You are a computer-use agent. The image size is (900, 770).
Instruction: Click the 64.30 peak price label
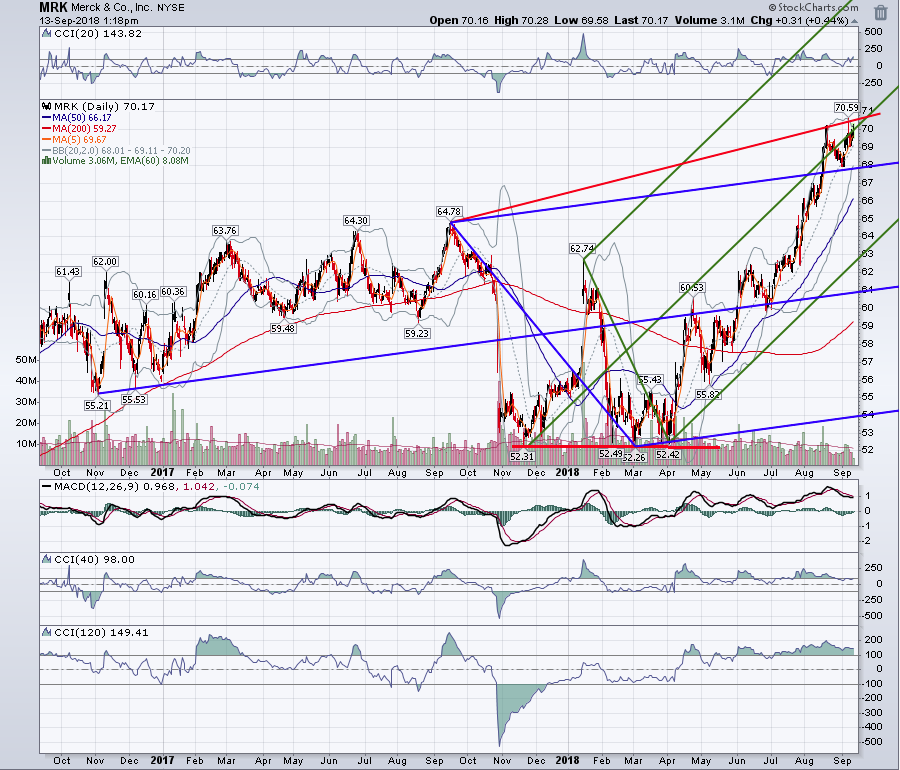coord(356,220)
